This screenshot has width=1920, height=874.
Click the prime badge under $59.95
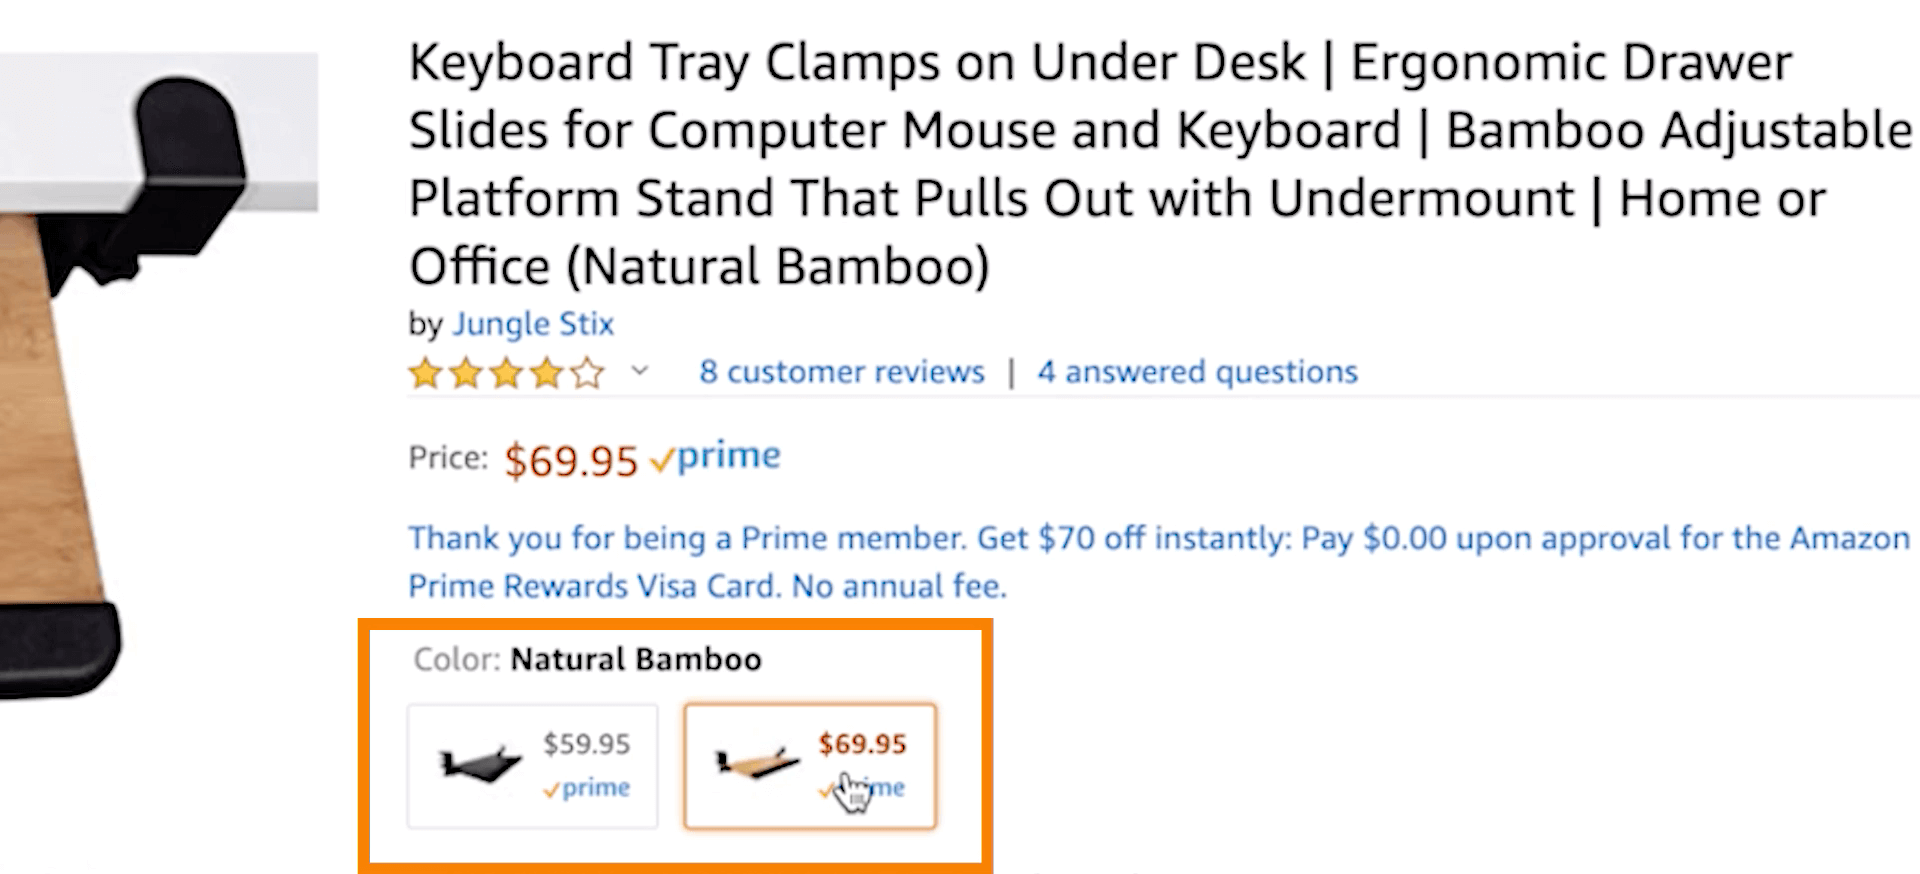click(587, 788)
